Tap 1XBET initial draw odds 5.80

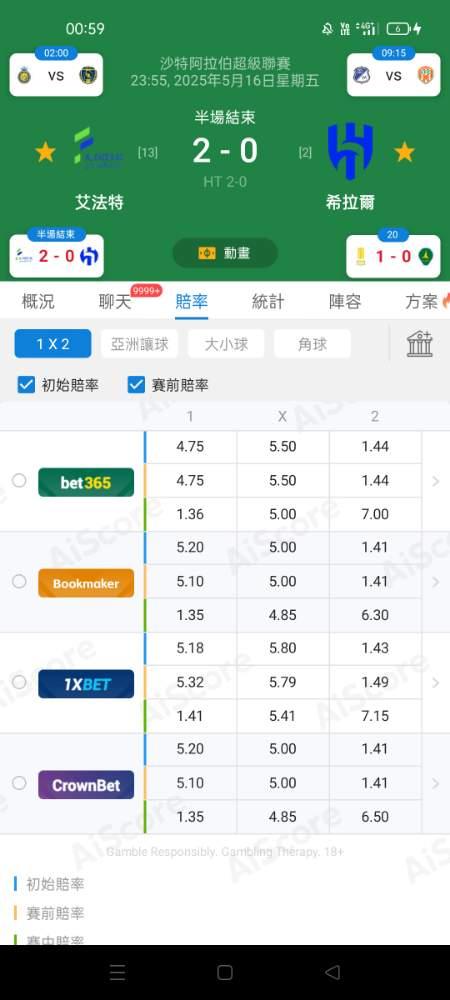282,648
